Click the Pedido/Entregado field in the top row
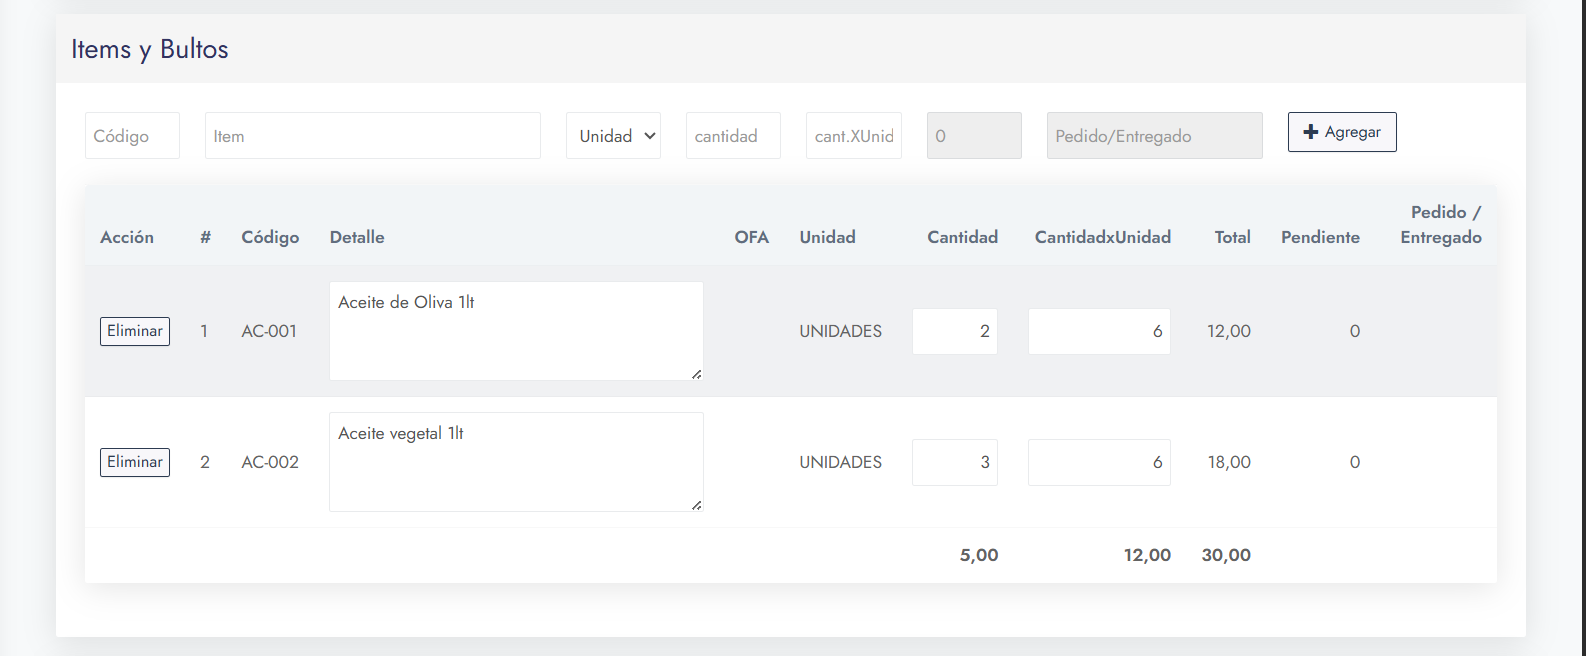The height and width of the screenshot is (656, 1586). (x=1154, y=136)
